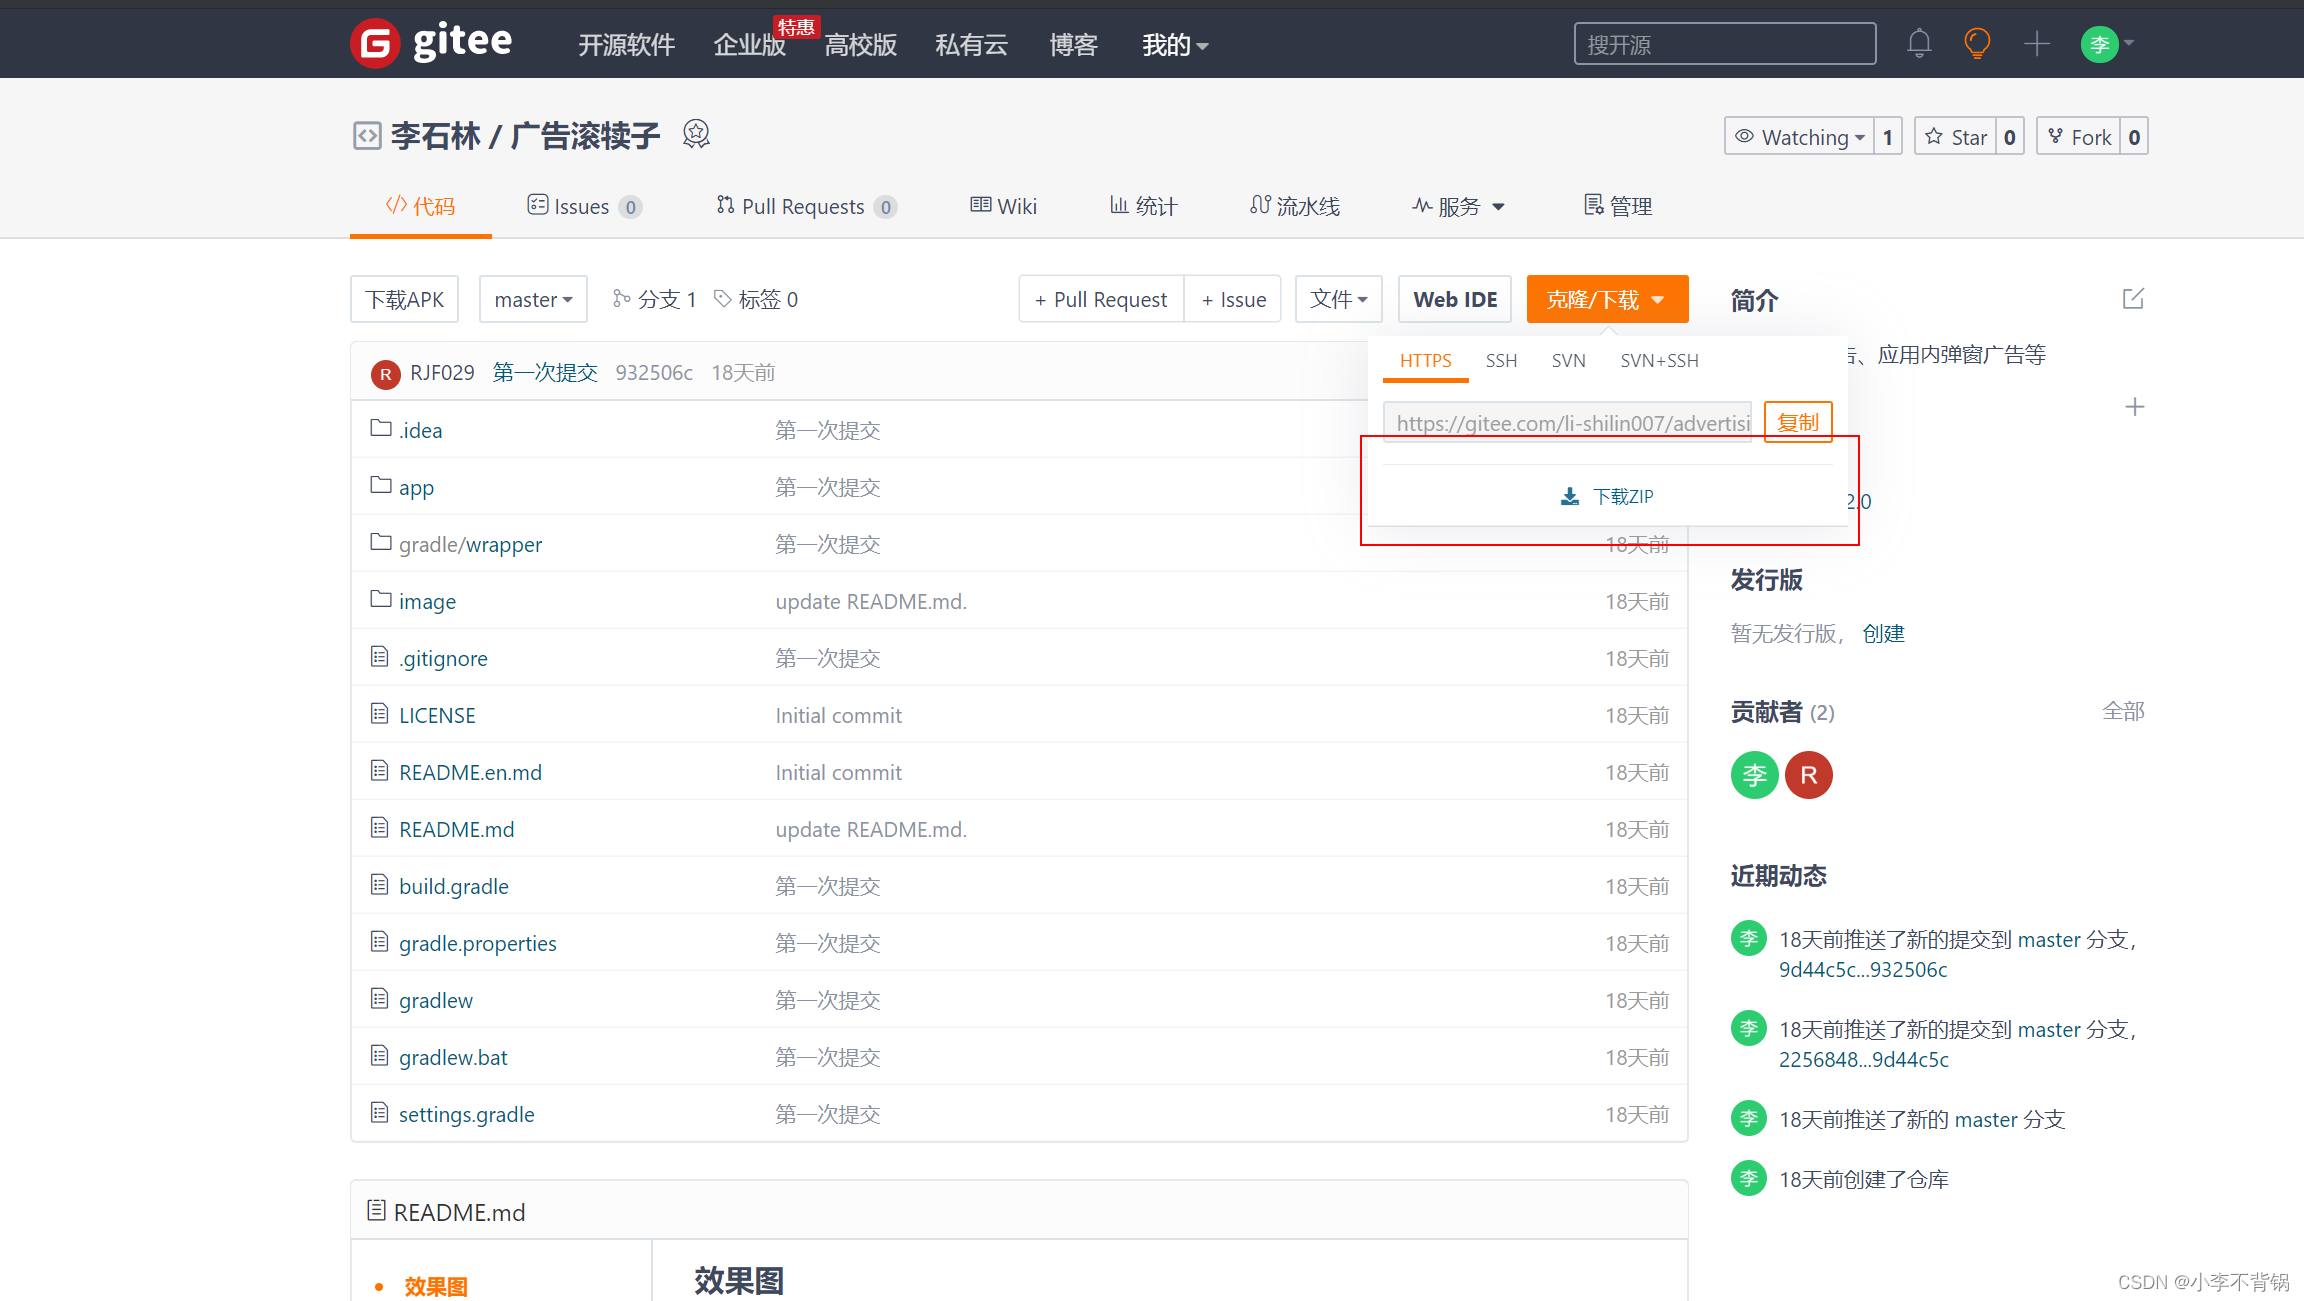Open the Issues tab

[585, 207]
